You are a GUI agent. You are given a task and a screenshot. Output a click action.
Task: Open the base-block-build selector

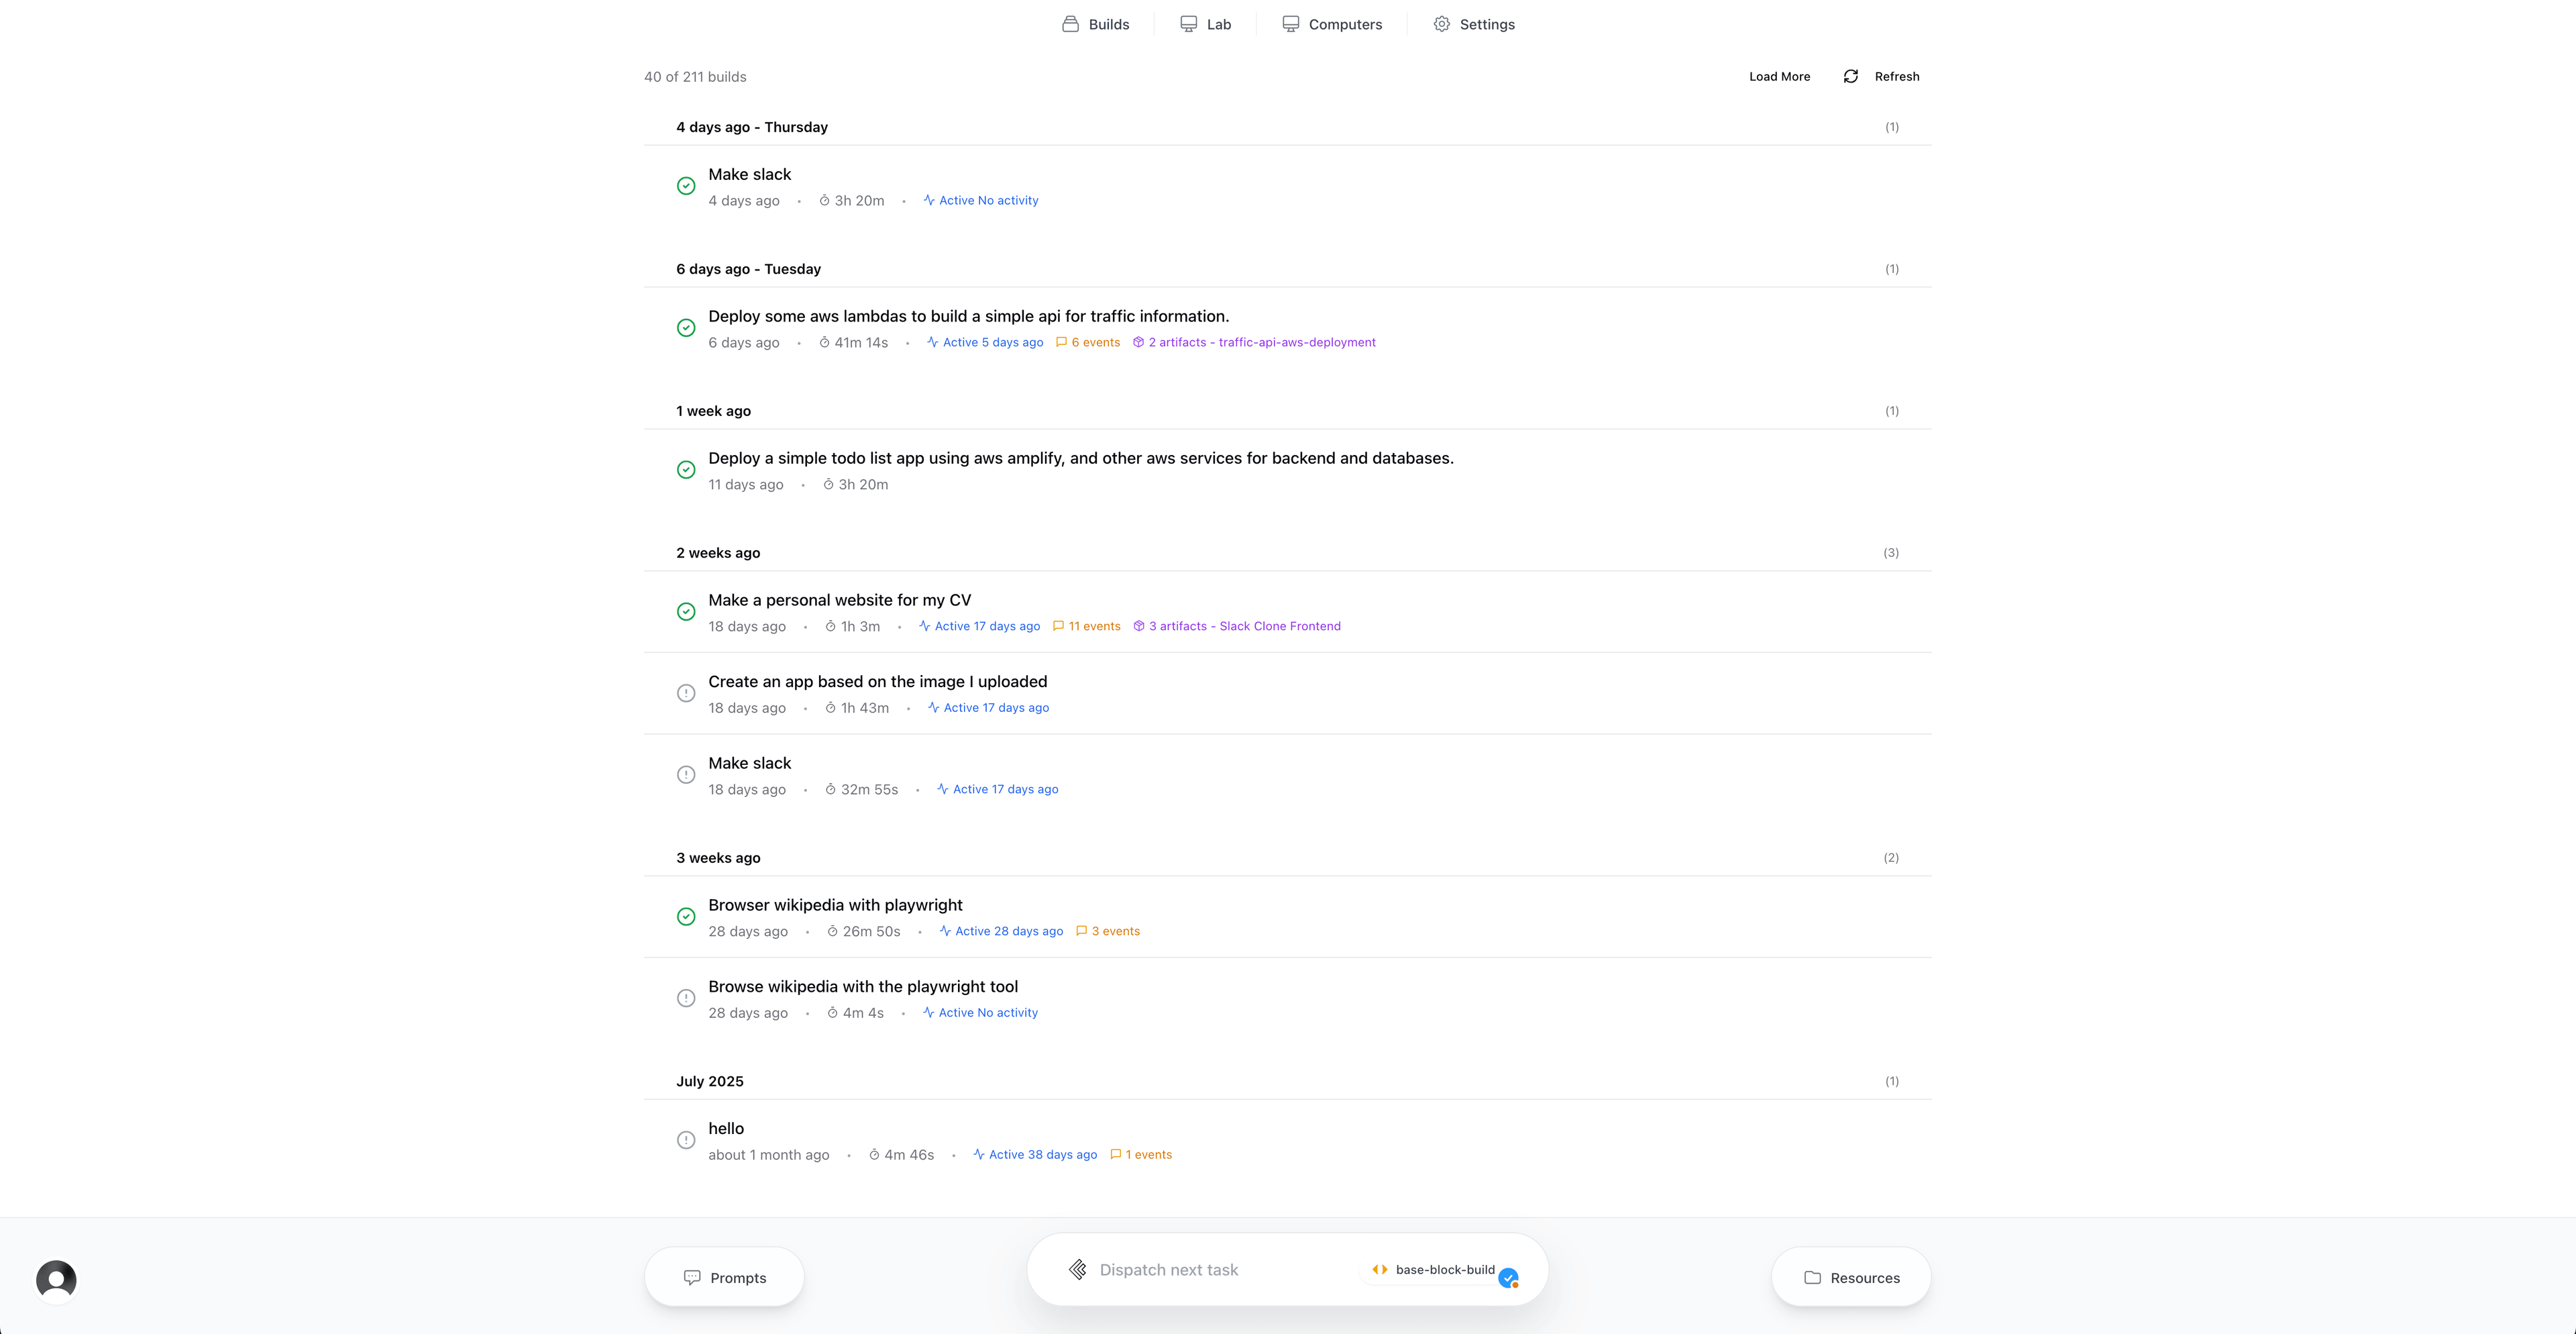(x=1435, y=1270)
